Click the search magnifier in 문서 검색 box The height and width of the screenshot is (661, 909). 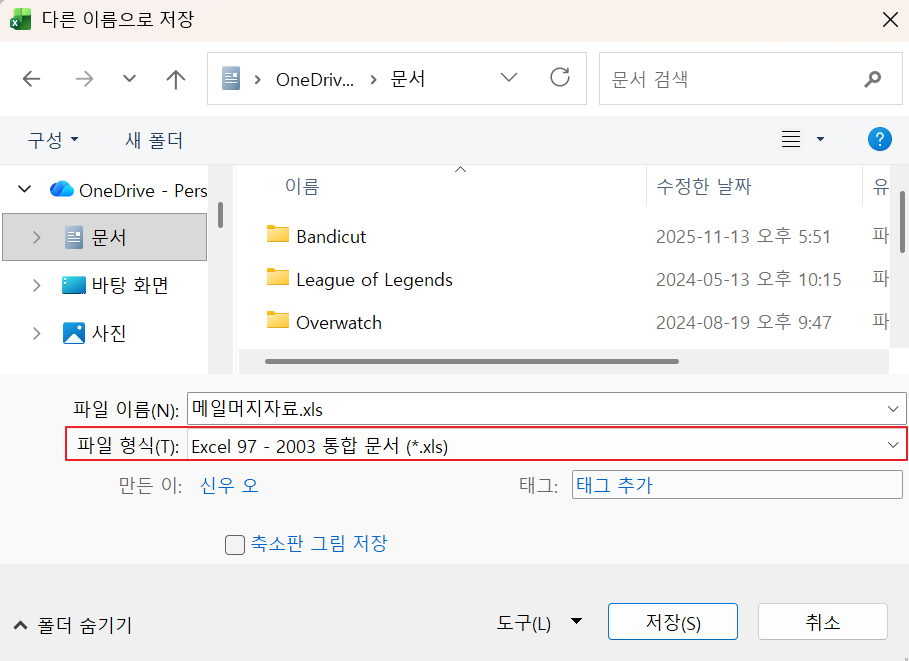pos(872,78)
